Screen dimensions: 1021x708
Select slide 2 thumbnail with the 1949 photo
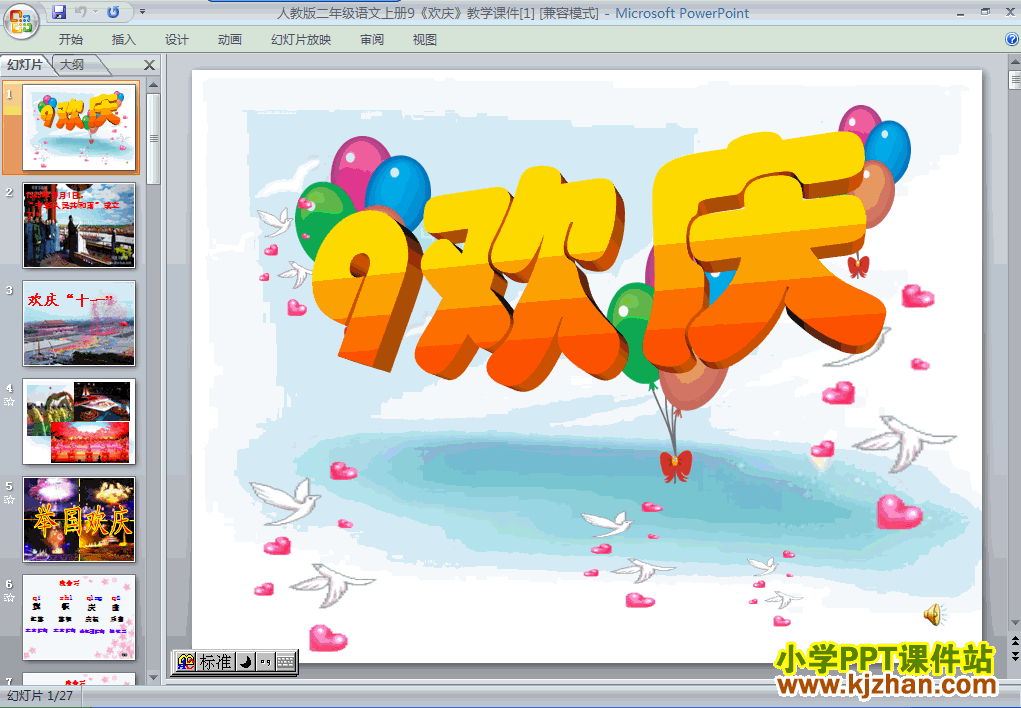(x=79, y=225)
